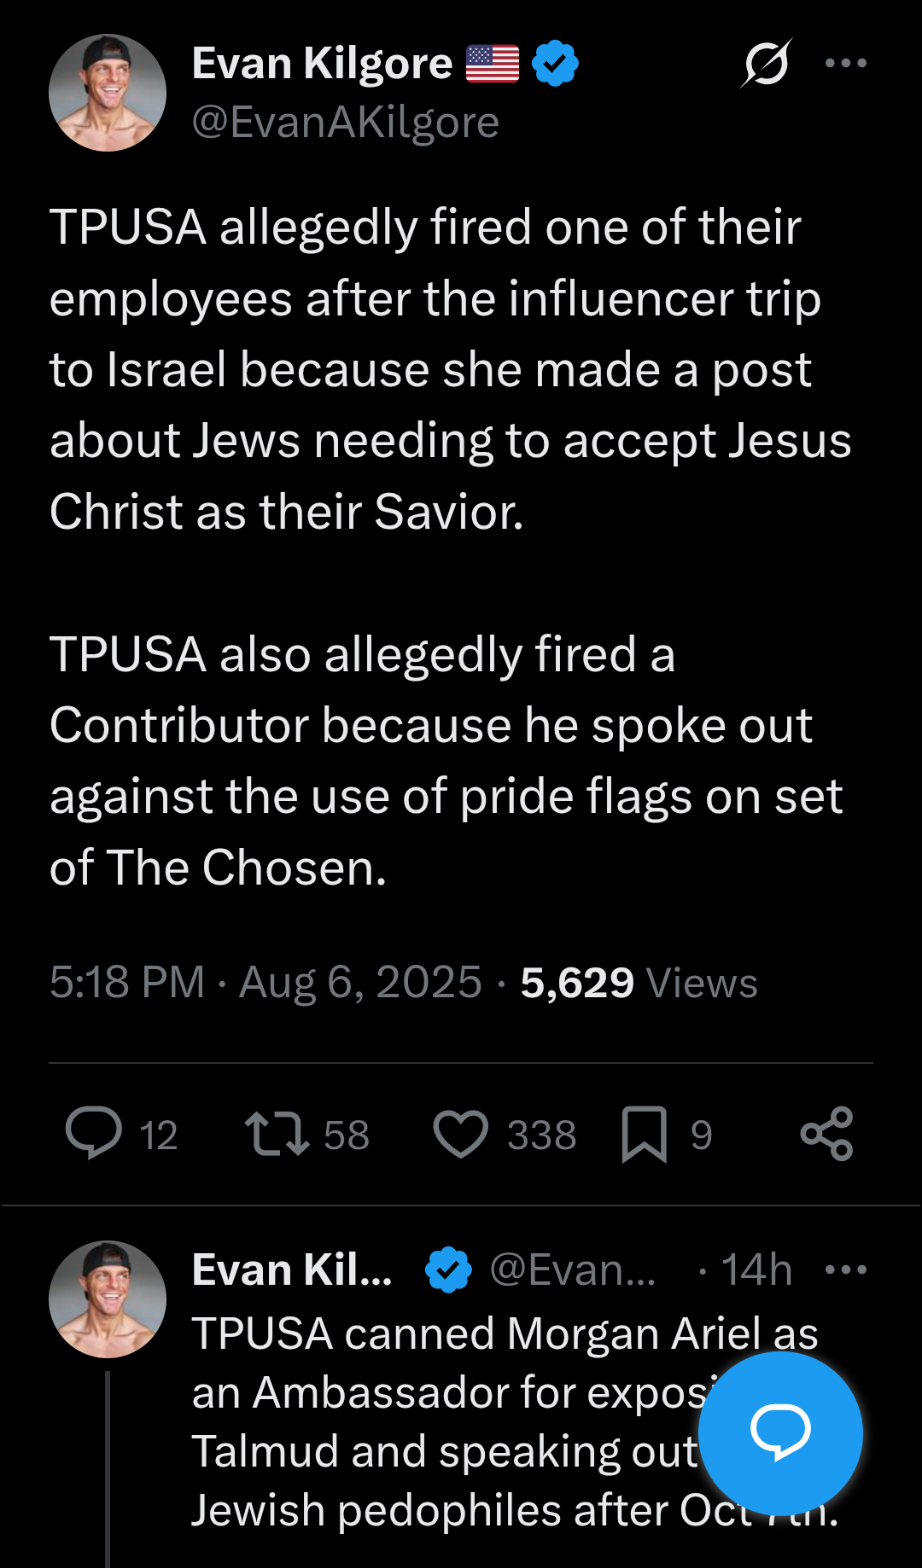Tap the @EvanAKilgore handle
The image size is (922, 1568).
(345, 122)
